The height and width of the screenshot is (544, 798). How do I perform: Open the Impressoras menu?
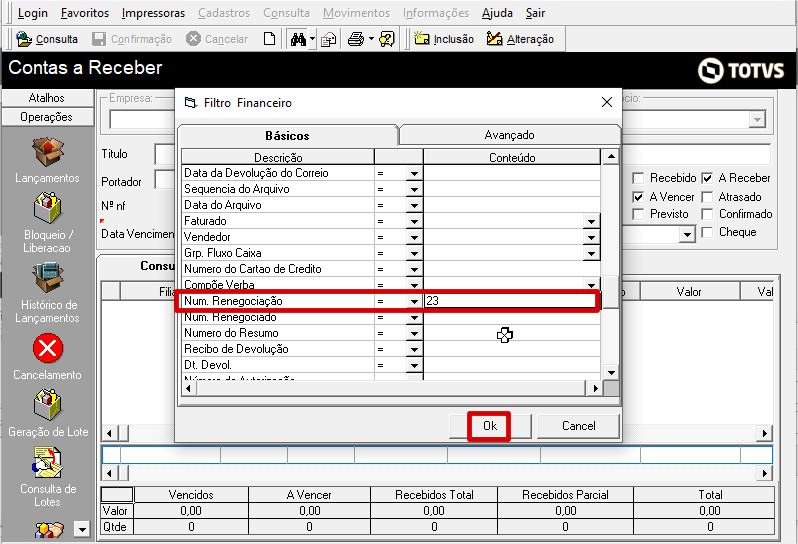[x=153, y=13]
